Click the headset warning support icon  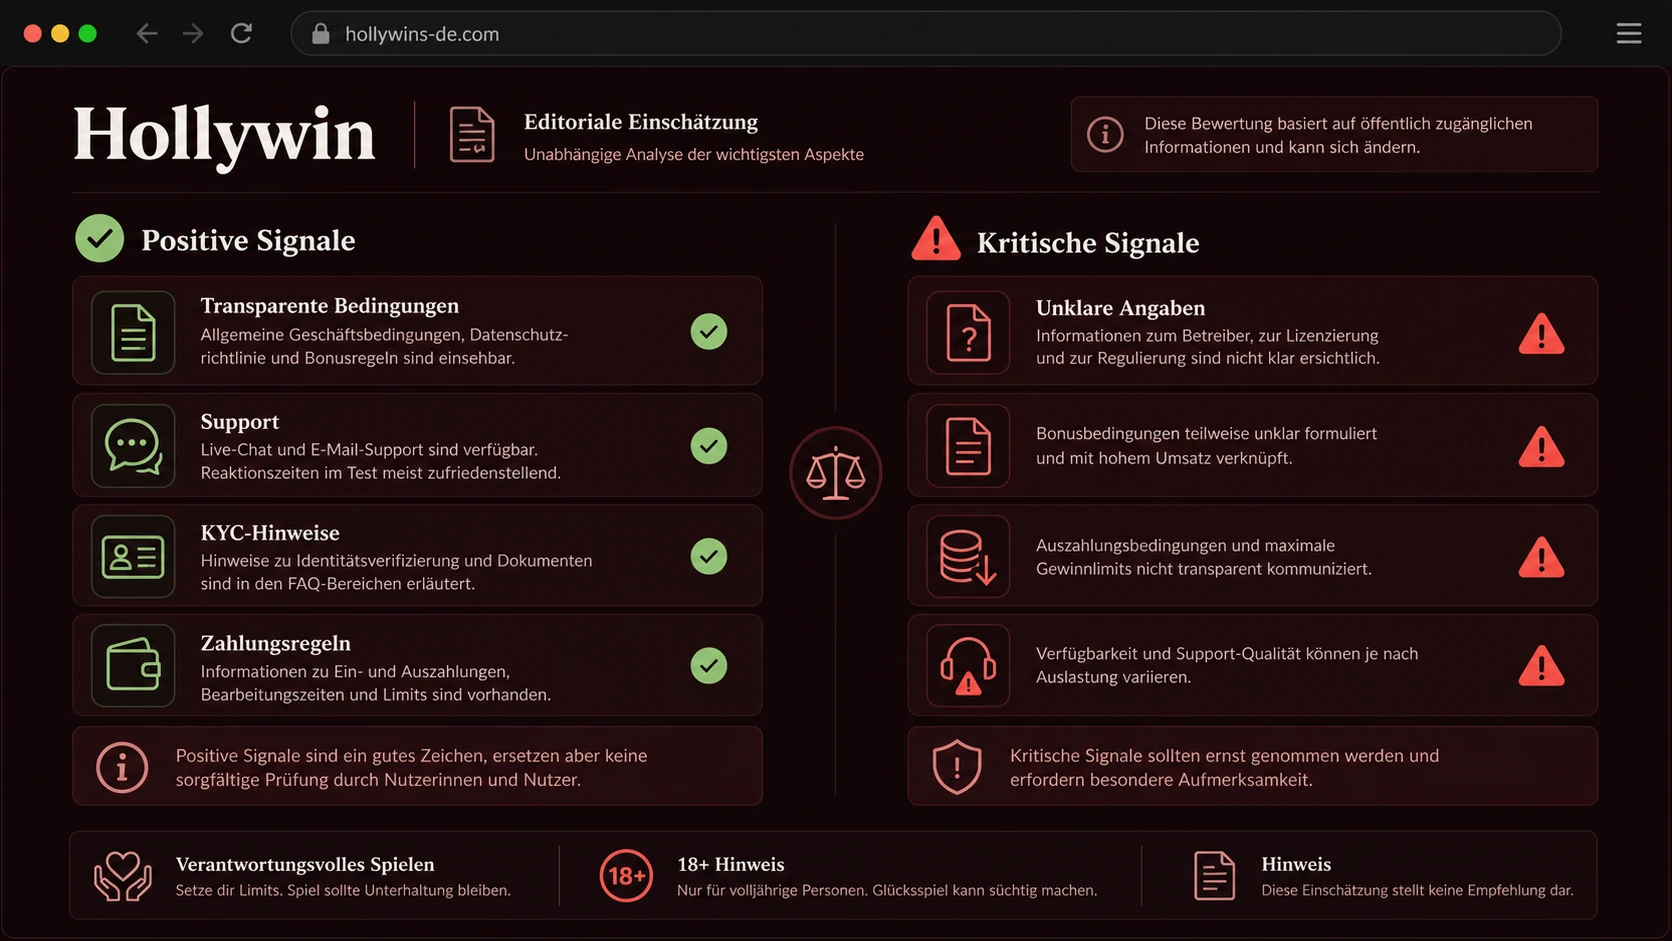(x=968, y=666)
